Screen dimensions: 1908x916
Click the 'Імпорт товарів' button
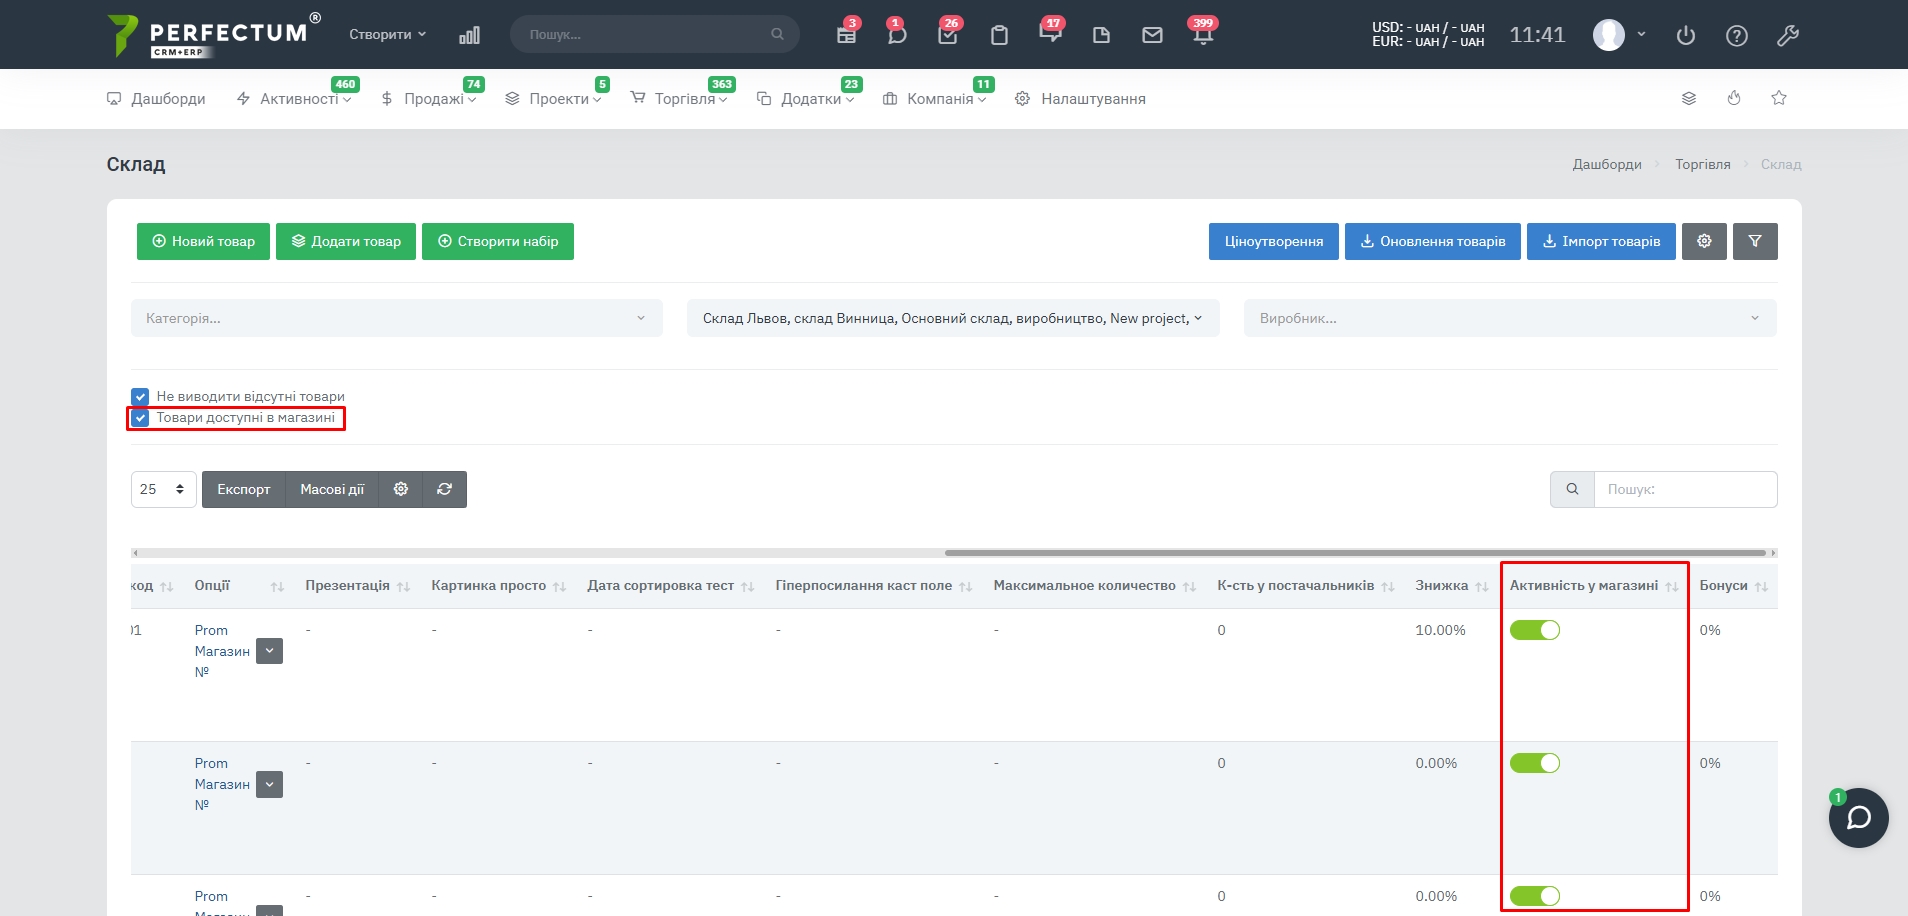[x=1601, y=241]
